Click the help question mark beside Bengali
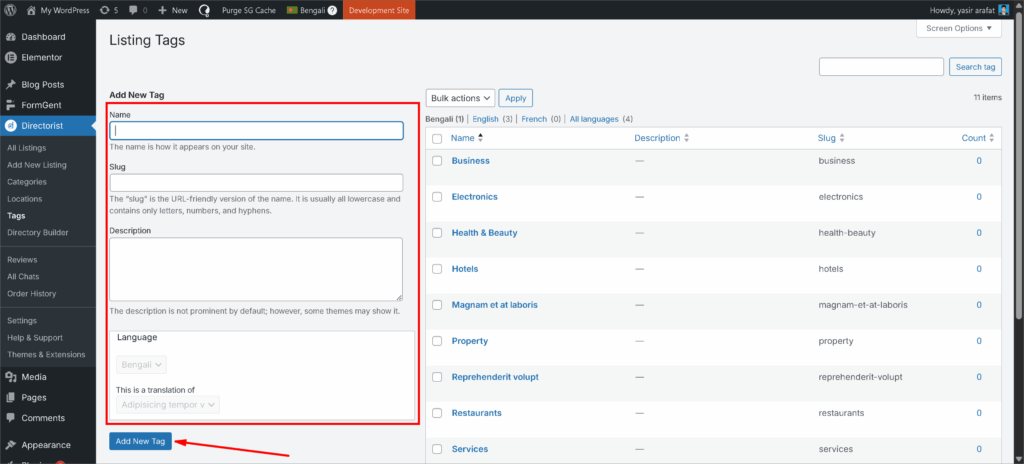This screenshot has height=464, width=1024. tap(331, 10)
